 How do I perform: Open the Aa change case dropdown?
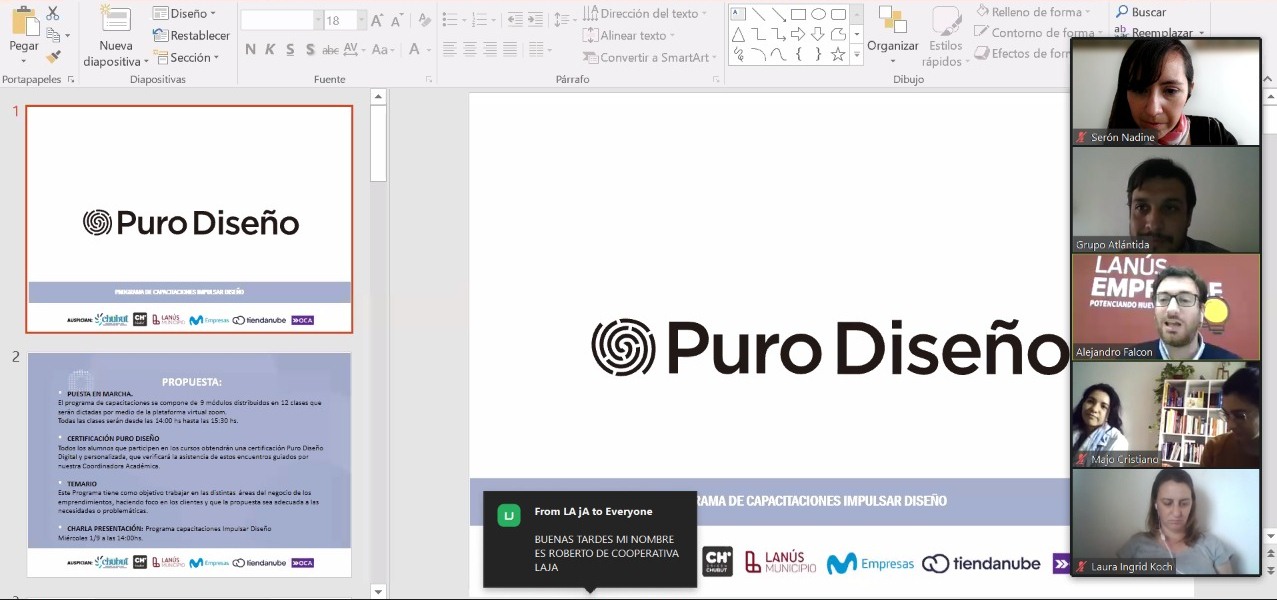[383, 49]
